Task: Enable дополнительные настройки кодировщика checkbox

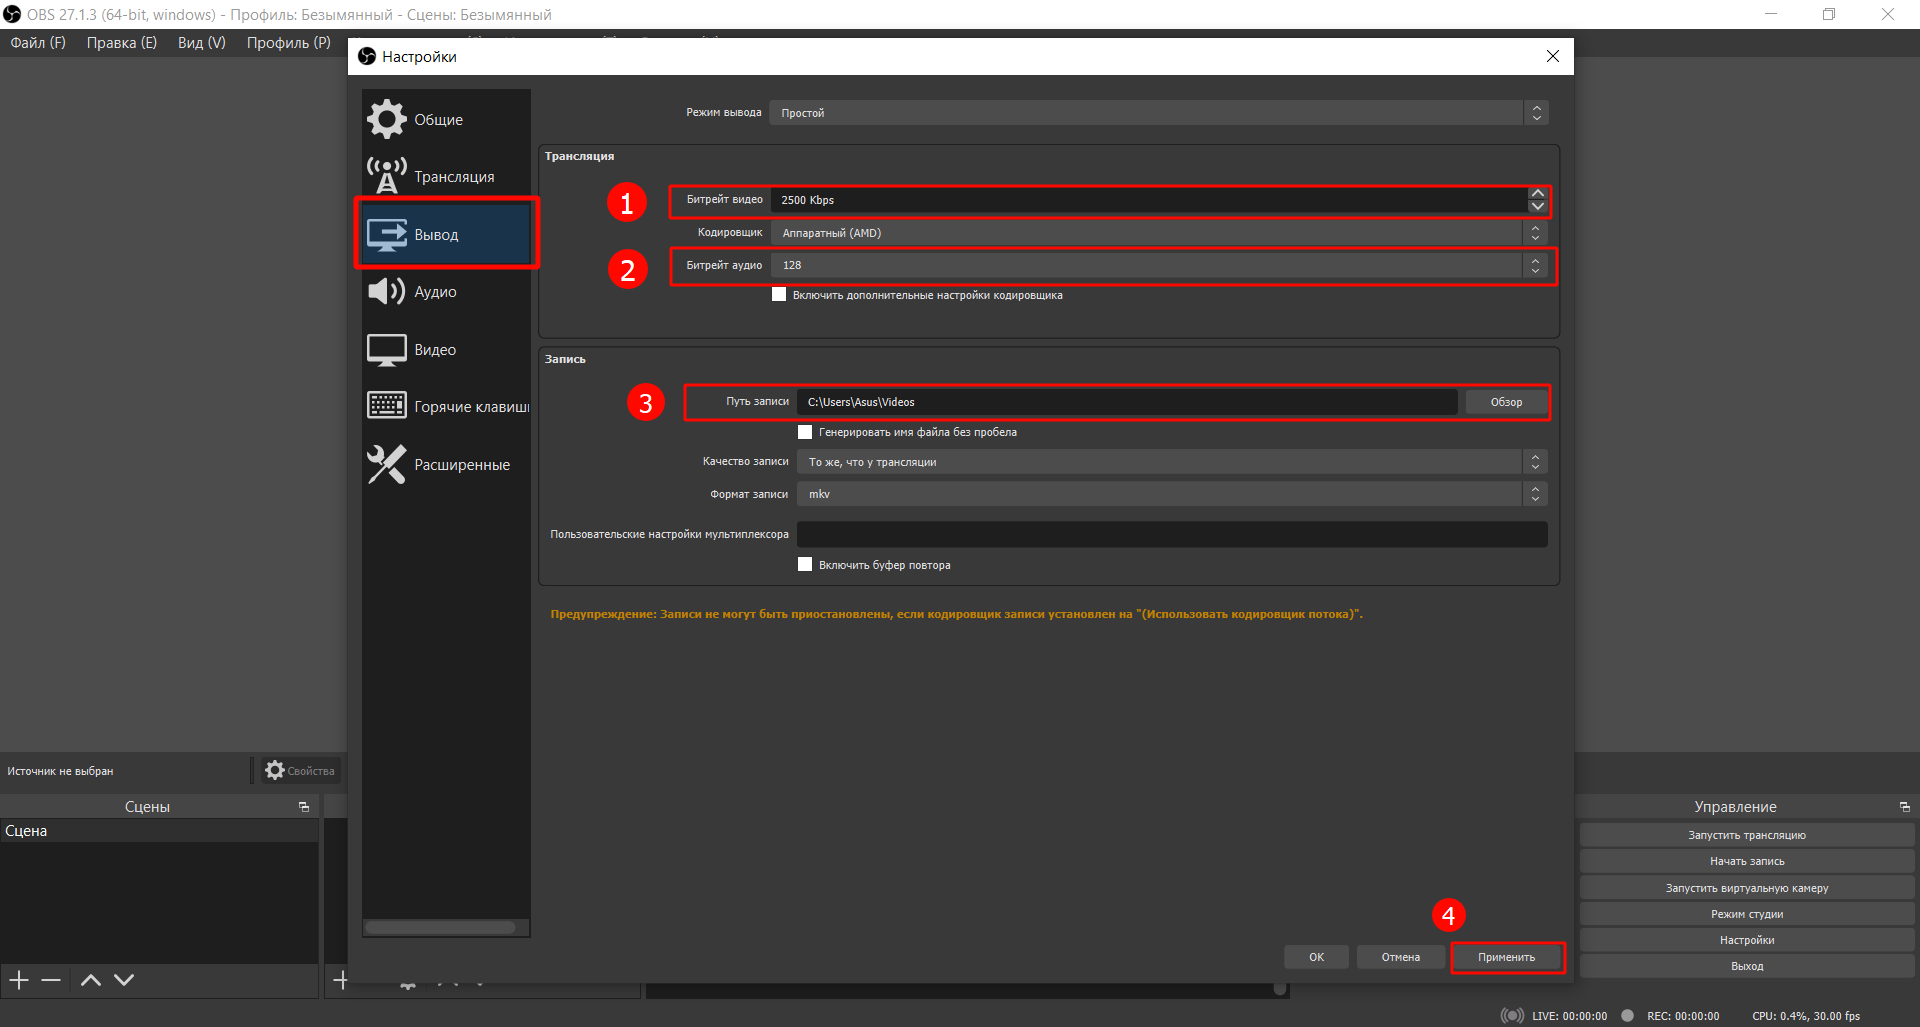Action: 779,295
